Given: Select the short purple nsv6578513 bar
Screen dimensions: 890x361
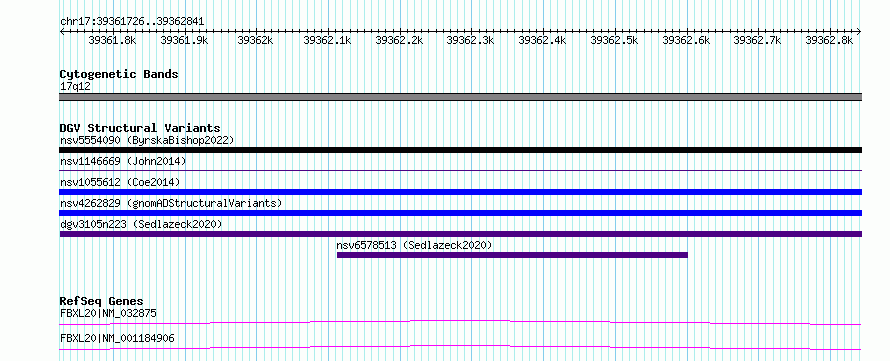Looking at the screenshot, I should (512, 255).
